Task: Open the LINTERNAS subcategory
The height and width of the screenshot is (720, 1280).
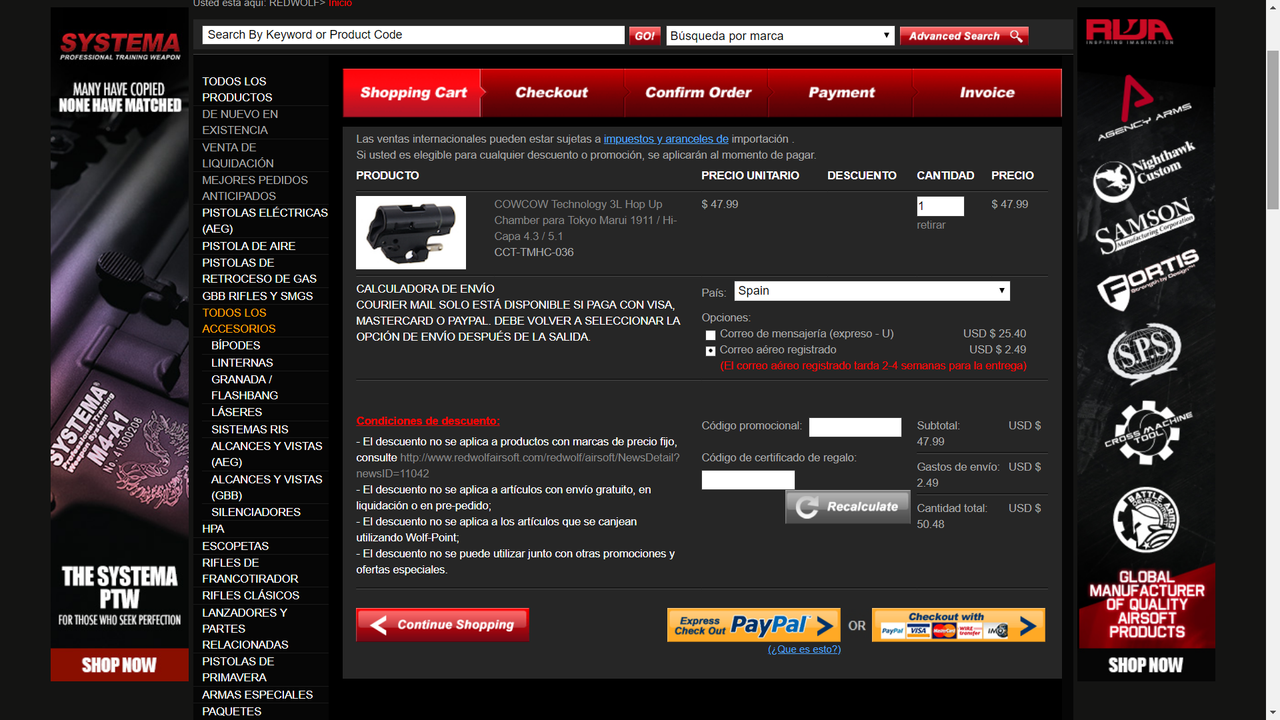Action: coord(242,363)
